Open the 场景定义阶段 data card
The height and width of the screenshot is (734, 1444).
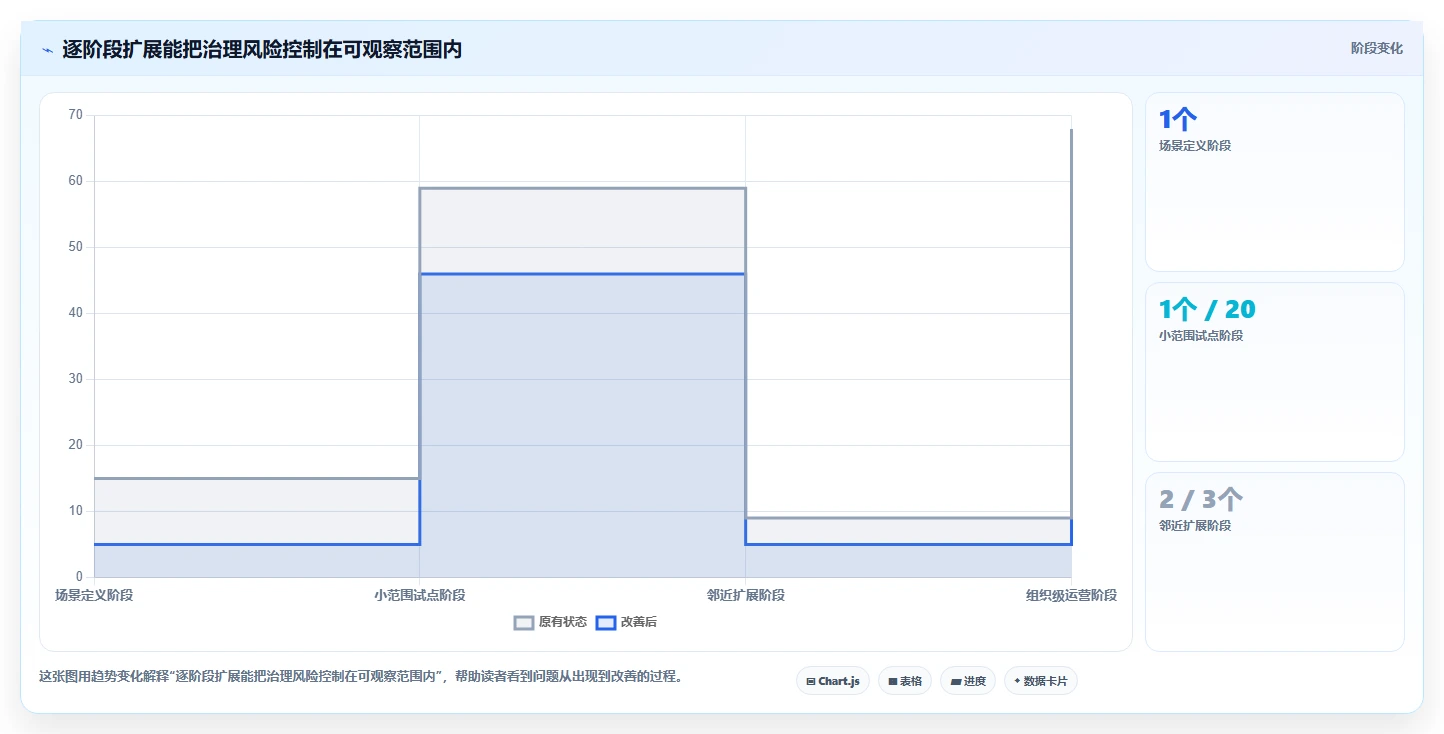[1275, 182]
